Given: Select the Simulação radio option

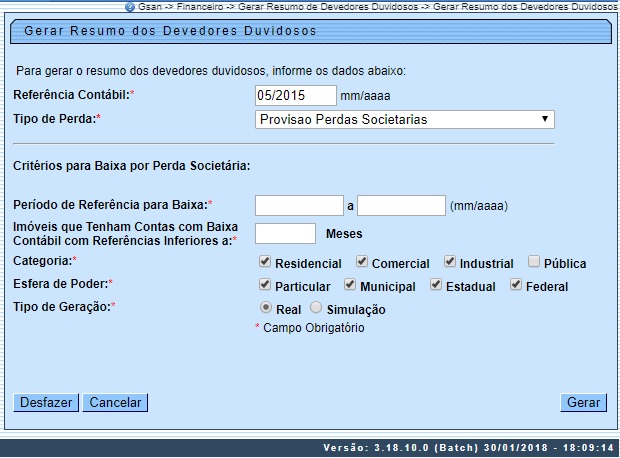Looking at the screenshot, I should pos(316,308).
